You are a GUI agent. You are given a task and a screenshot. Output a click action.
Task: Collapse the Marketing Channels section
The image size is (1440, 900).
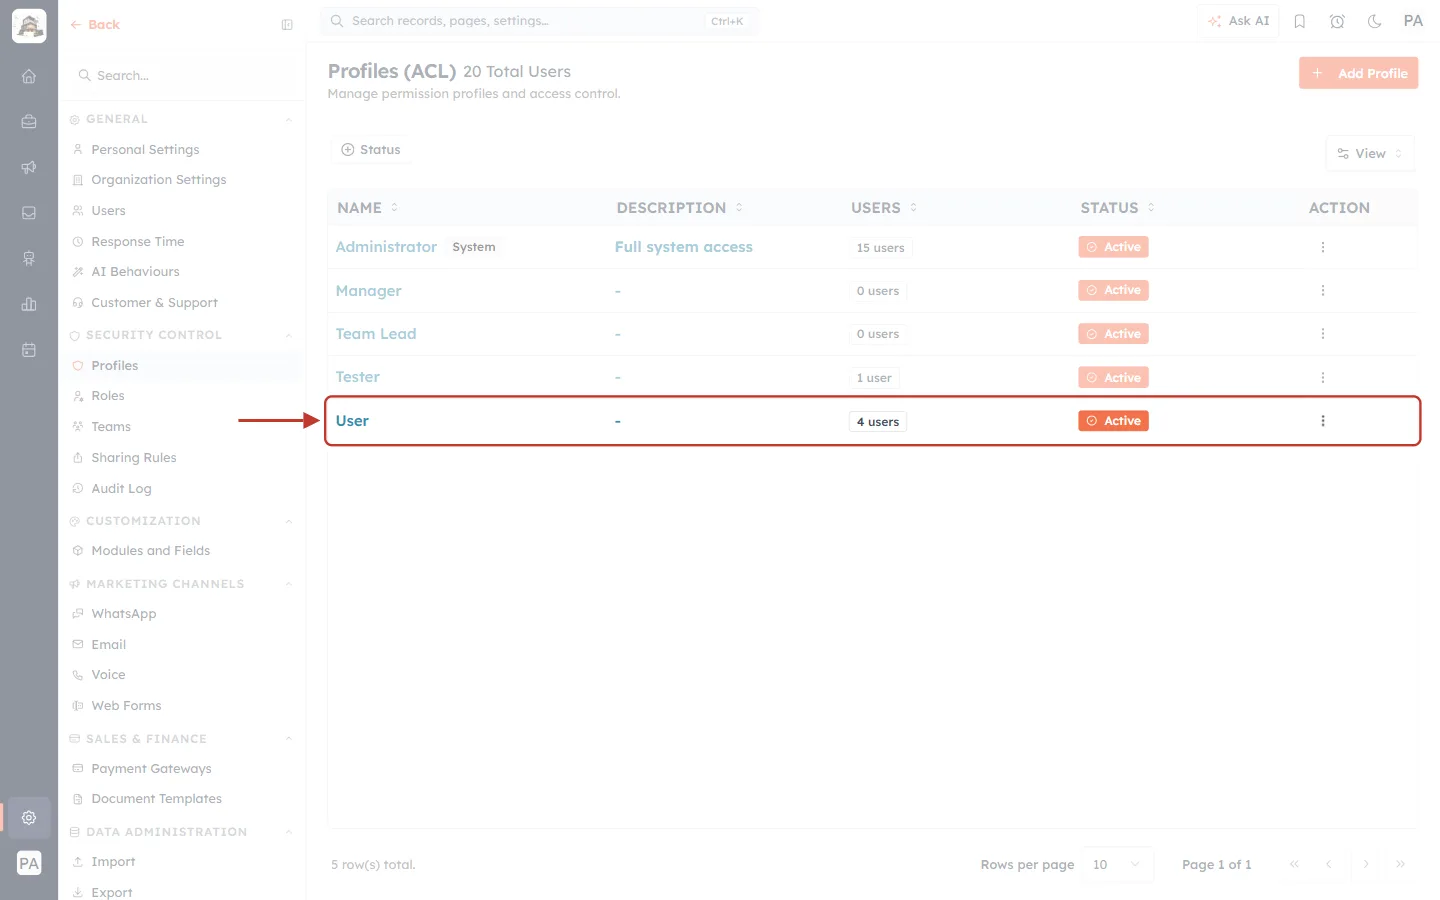[x=288, y=585]
